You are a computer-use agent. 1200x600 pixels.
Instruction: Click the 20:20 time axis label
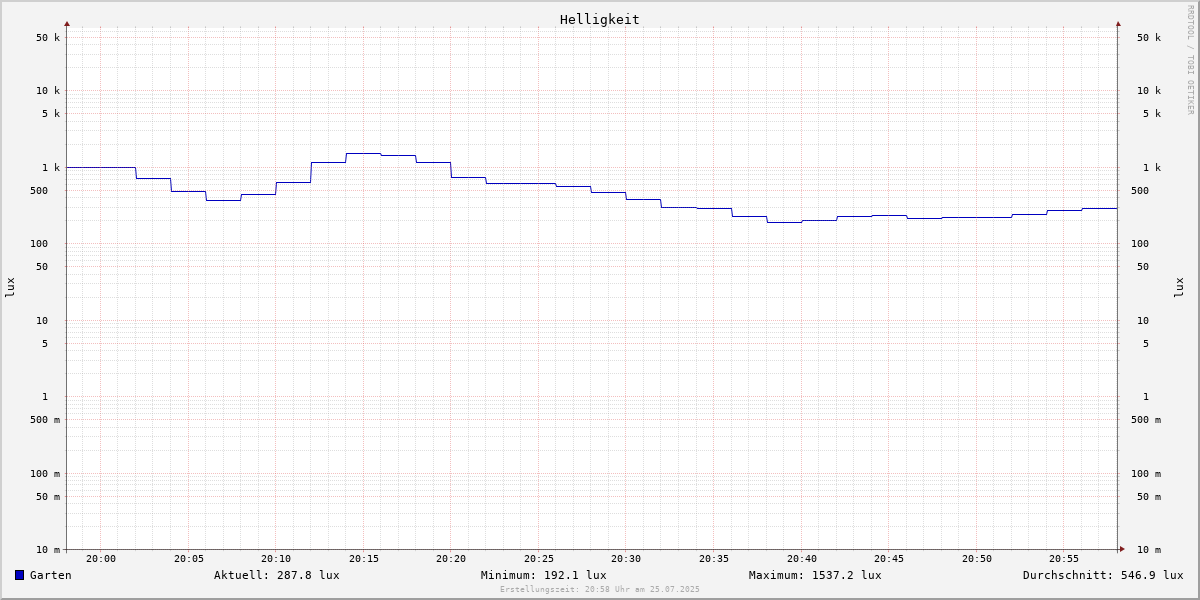click(x=451, y=559)
